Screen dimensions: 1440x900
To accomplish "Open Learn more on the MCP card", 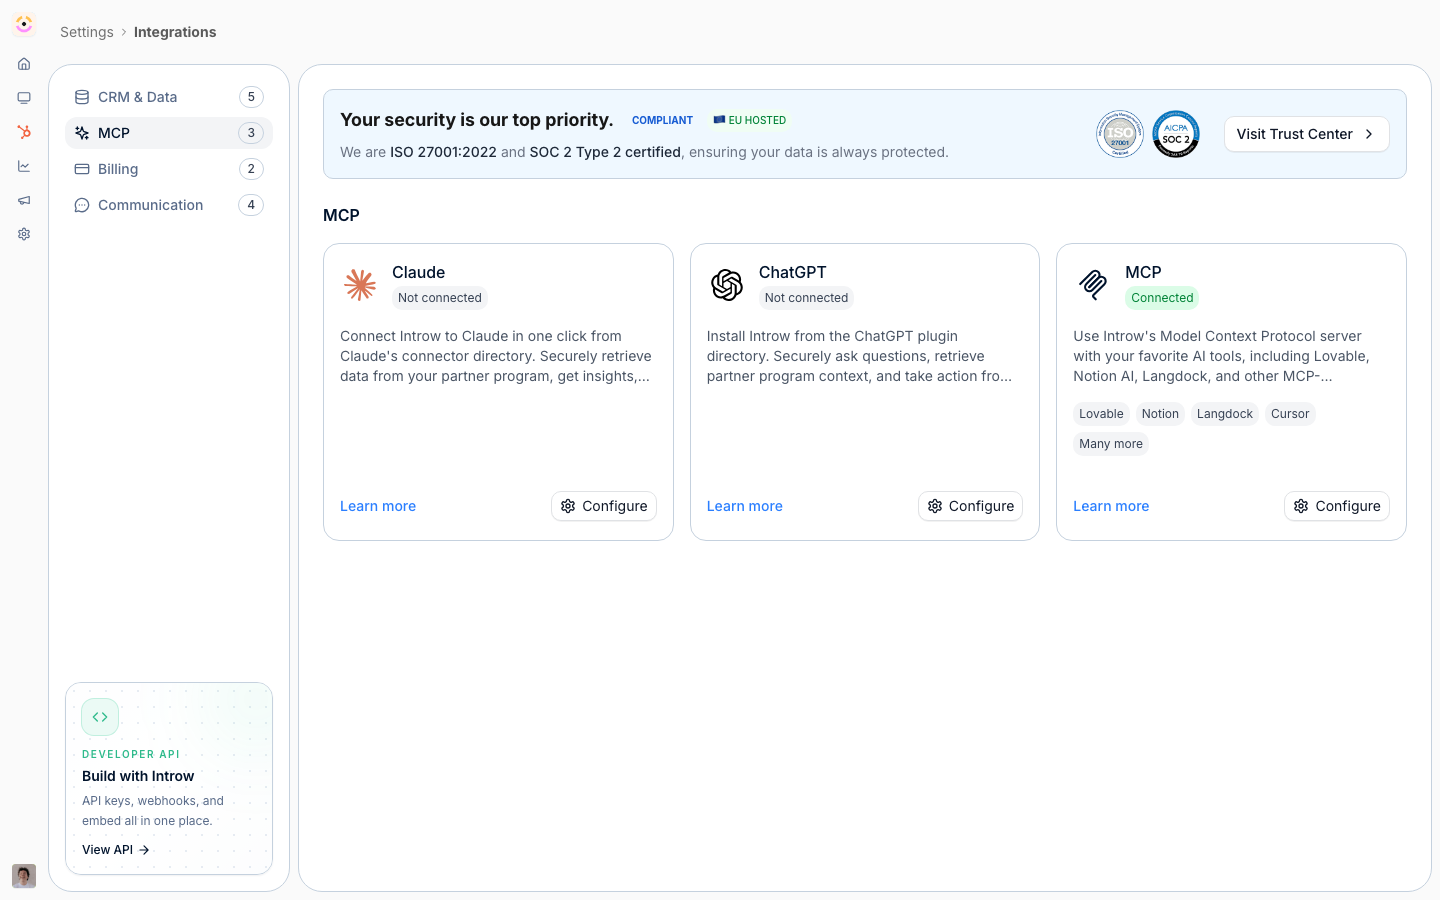I will click(1111, 506).
